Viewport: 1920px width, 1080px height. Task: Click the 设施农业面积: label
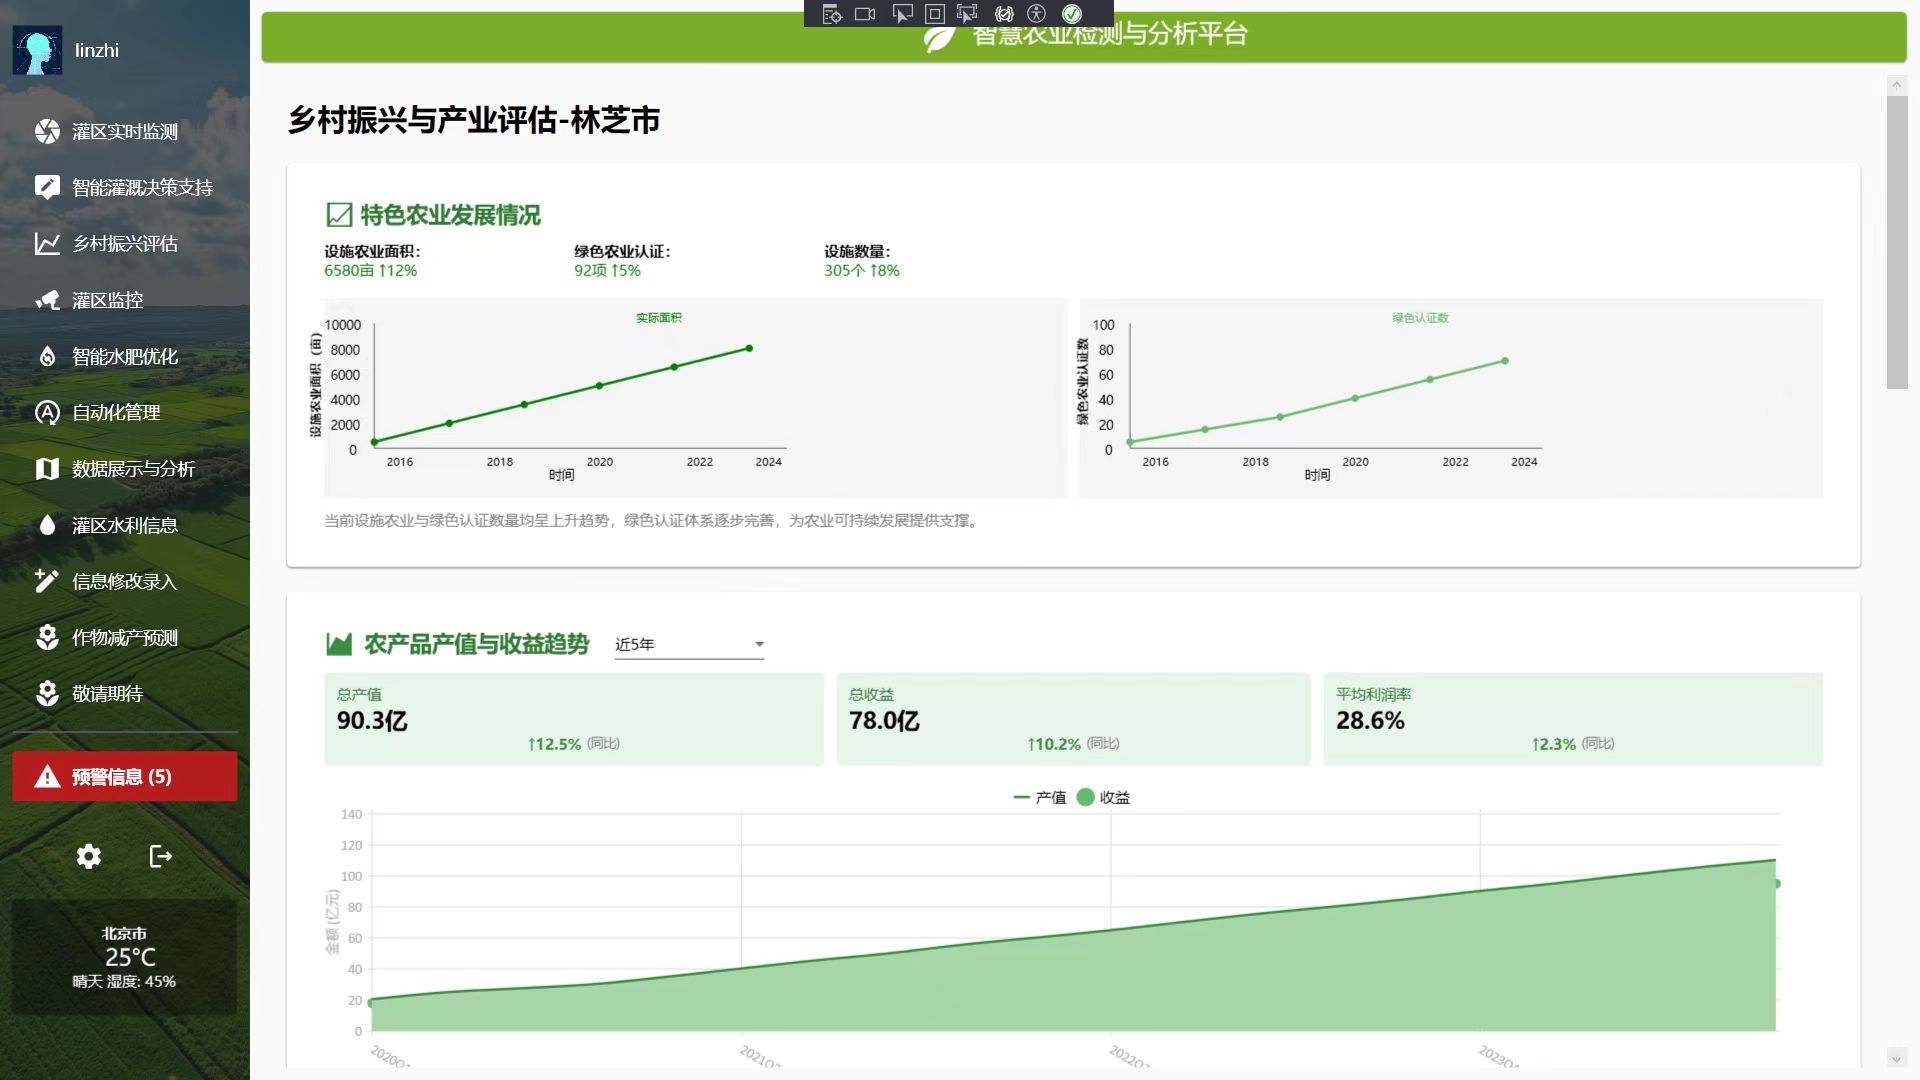point(372,252)
